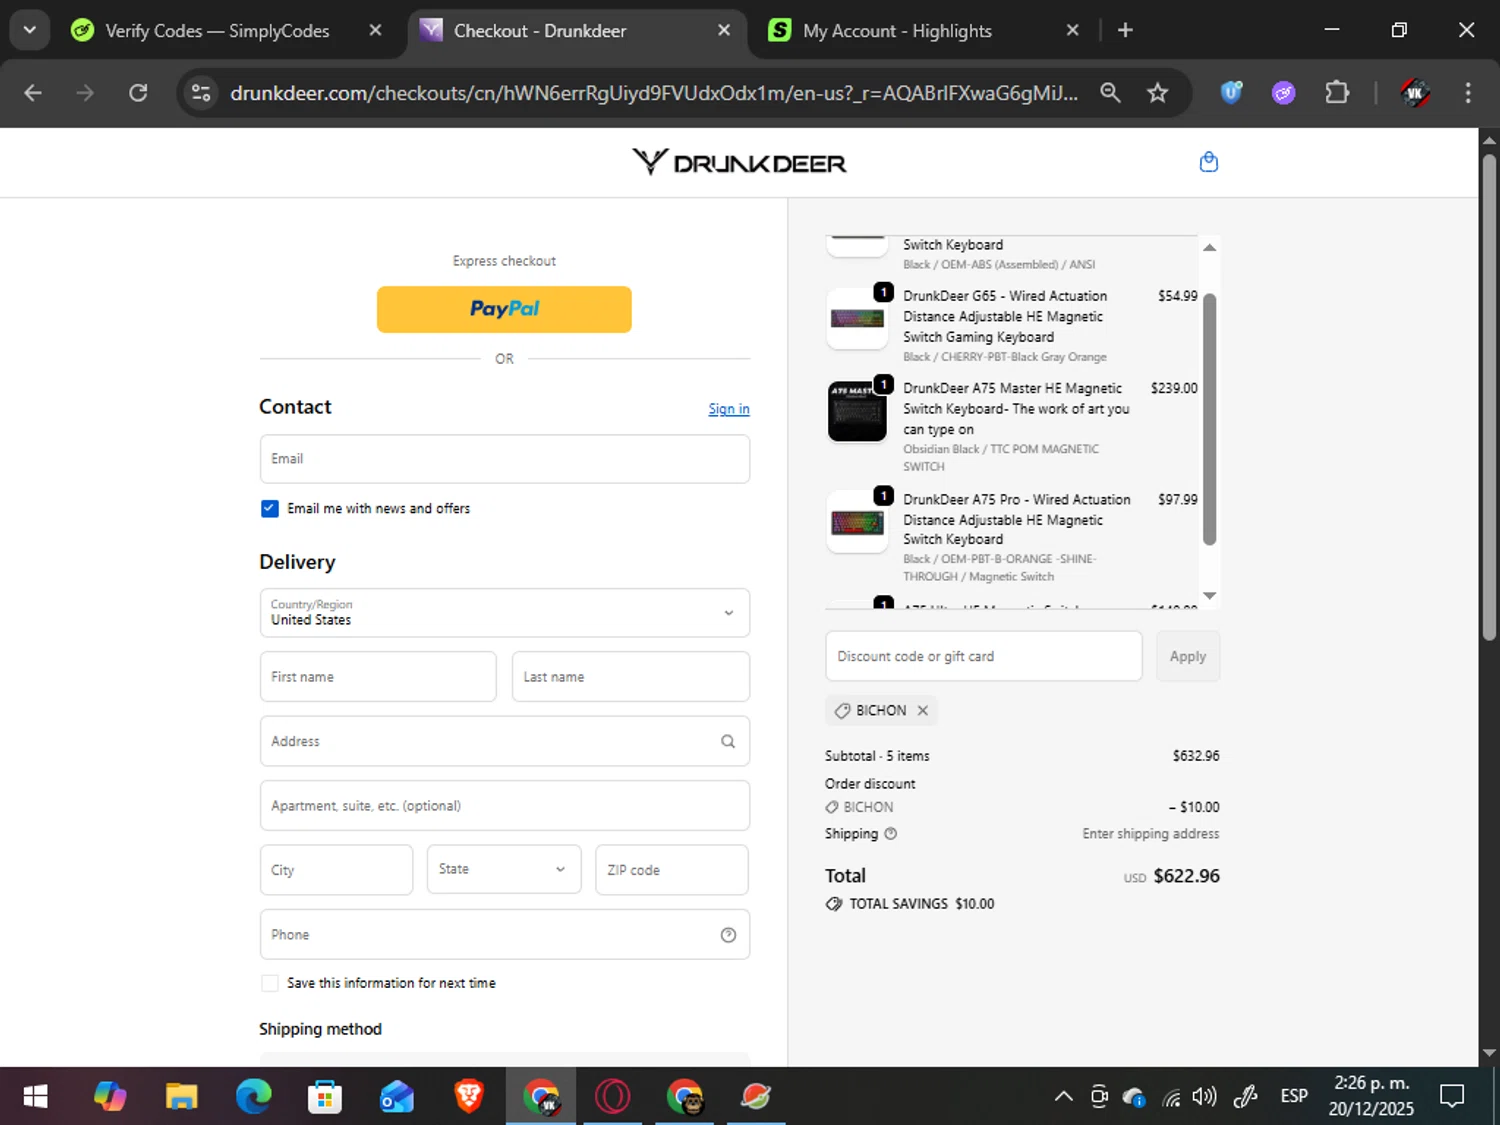Click the $622.96 total amount
This screenshot has width=1500, height=1125.
(x=1186, y=876)
